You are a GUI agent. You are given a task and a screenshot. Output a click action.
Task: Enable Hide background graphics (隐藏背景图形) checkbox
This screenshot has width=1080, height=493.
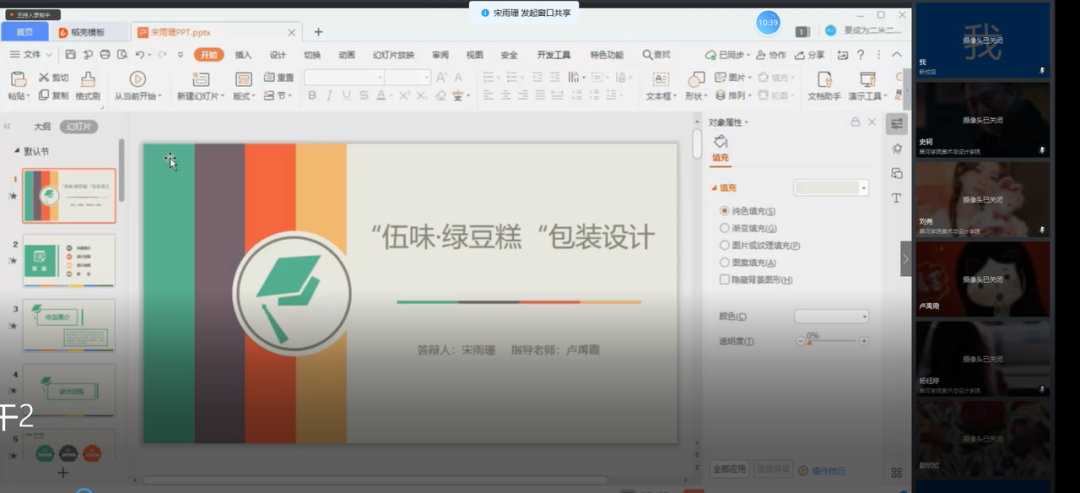coord(725,280)
